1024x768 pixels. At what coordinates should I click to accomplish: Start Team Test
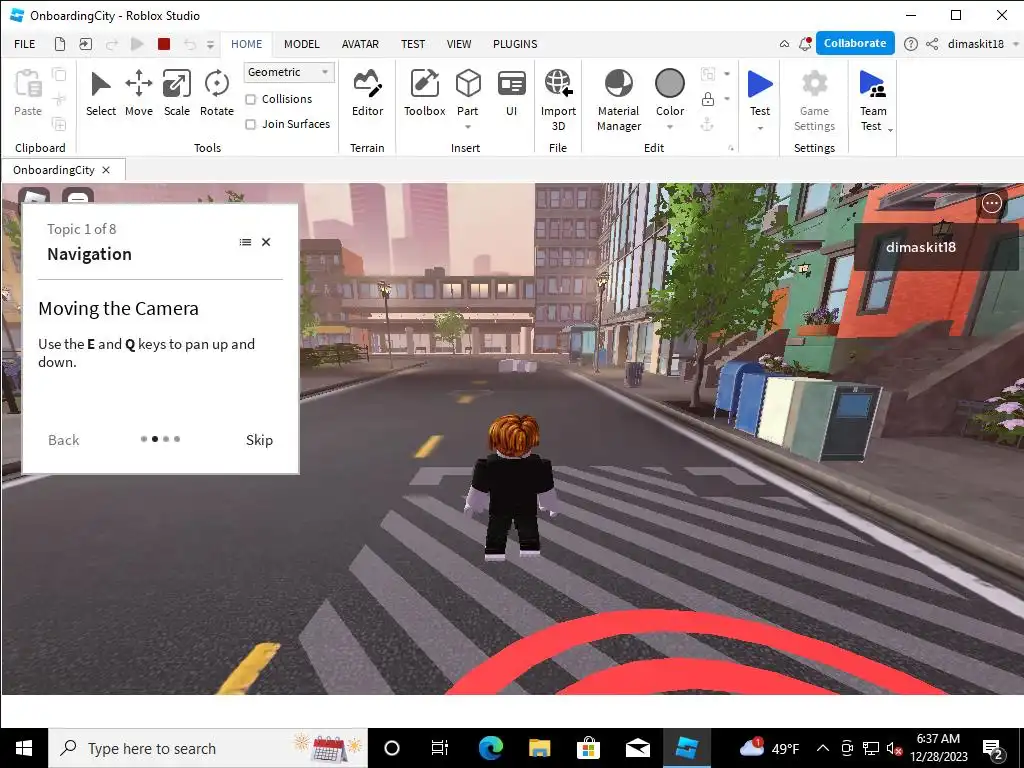click(872, 99)
